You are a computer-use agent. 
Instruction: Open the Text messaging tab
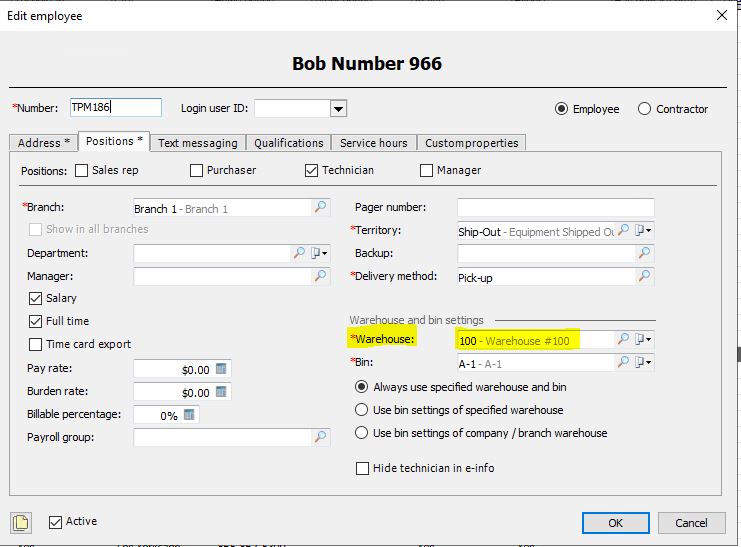(x=198, y=143)
